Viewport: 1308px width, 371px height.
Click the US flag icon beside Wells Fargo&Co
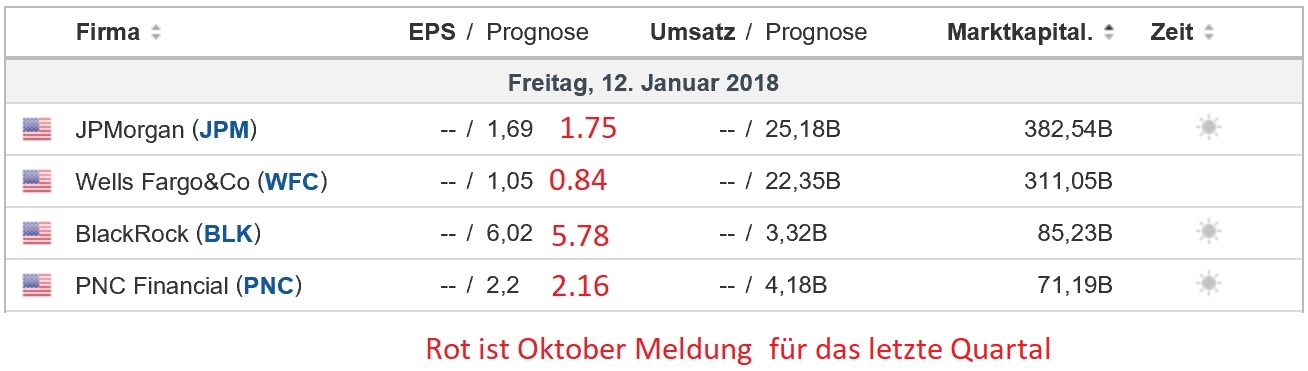tap(37, 181)
